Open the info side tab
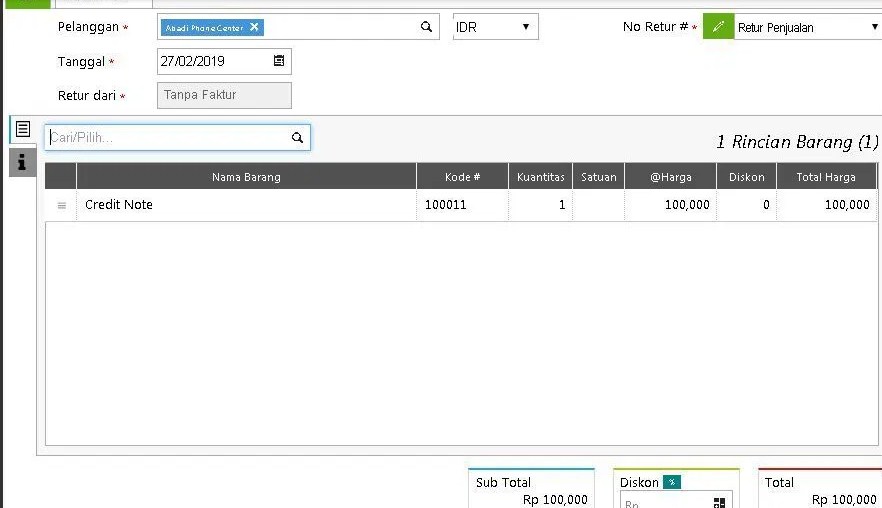Image resolution: width=882 pixels, height=508 pixels. coord(22,162)
